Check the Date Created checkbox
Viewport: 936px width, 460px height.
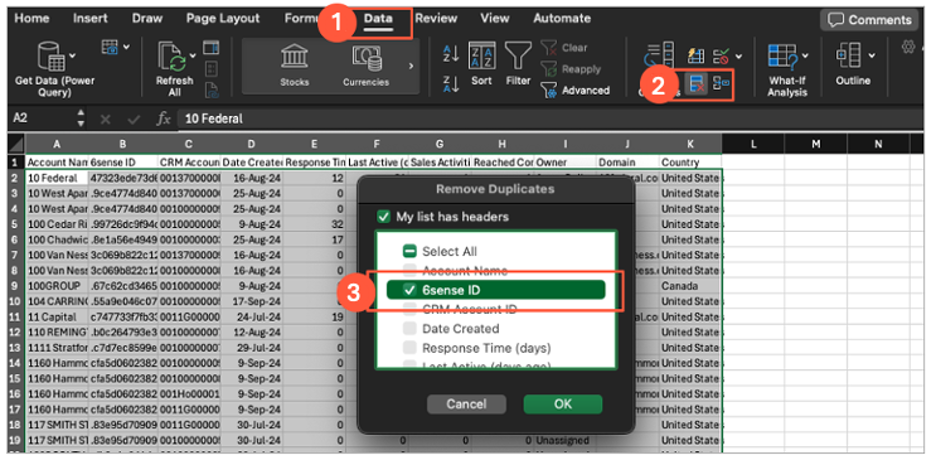point(410,329)
